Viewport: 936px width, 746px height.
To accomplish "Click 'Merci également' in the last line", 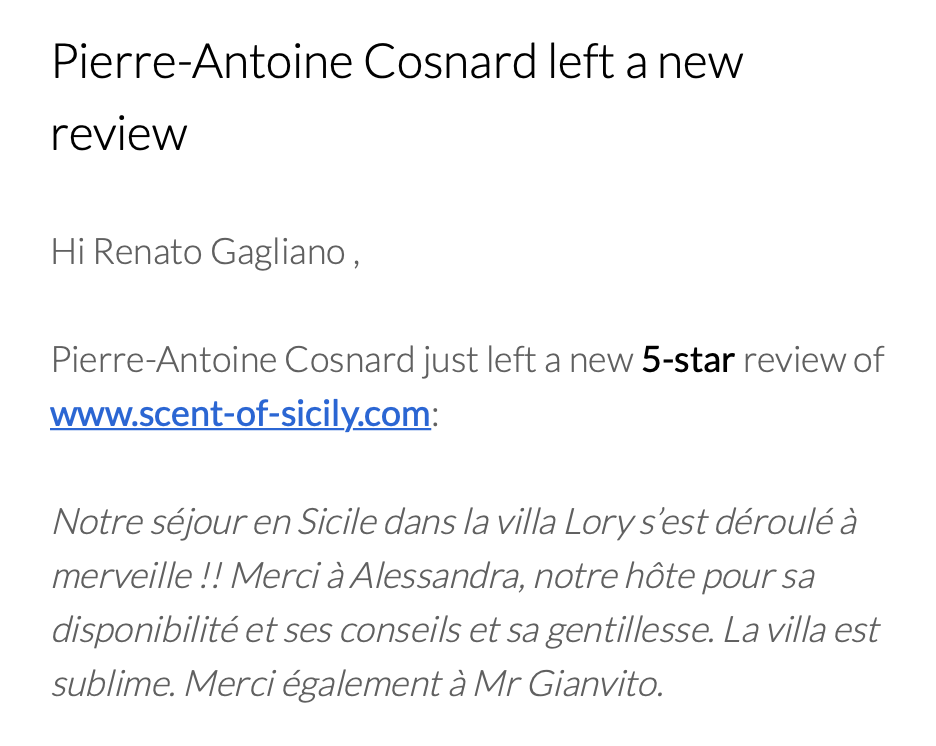I will pyautogui.click(x=315, y=684).
